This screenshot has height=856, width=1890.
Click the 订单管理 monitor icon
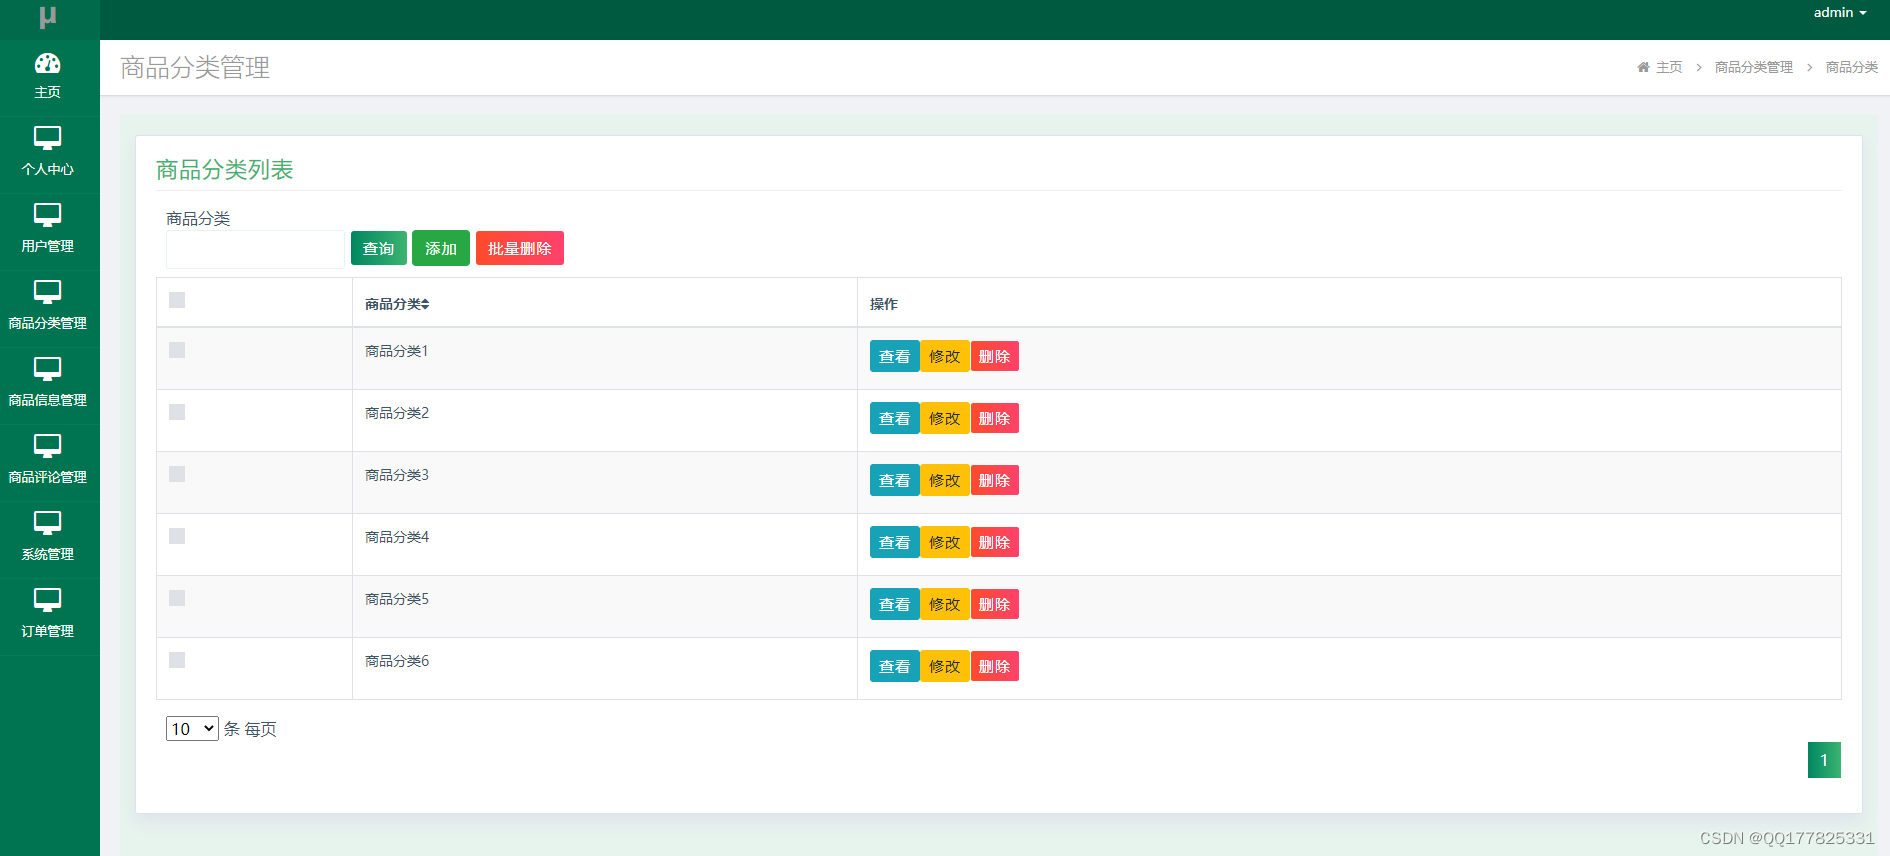point(48,600)
